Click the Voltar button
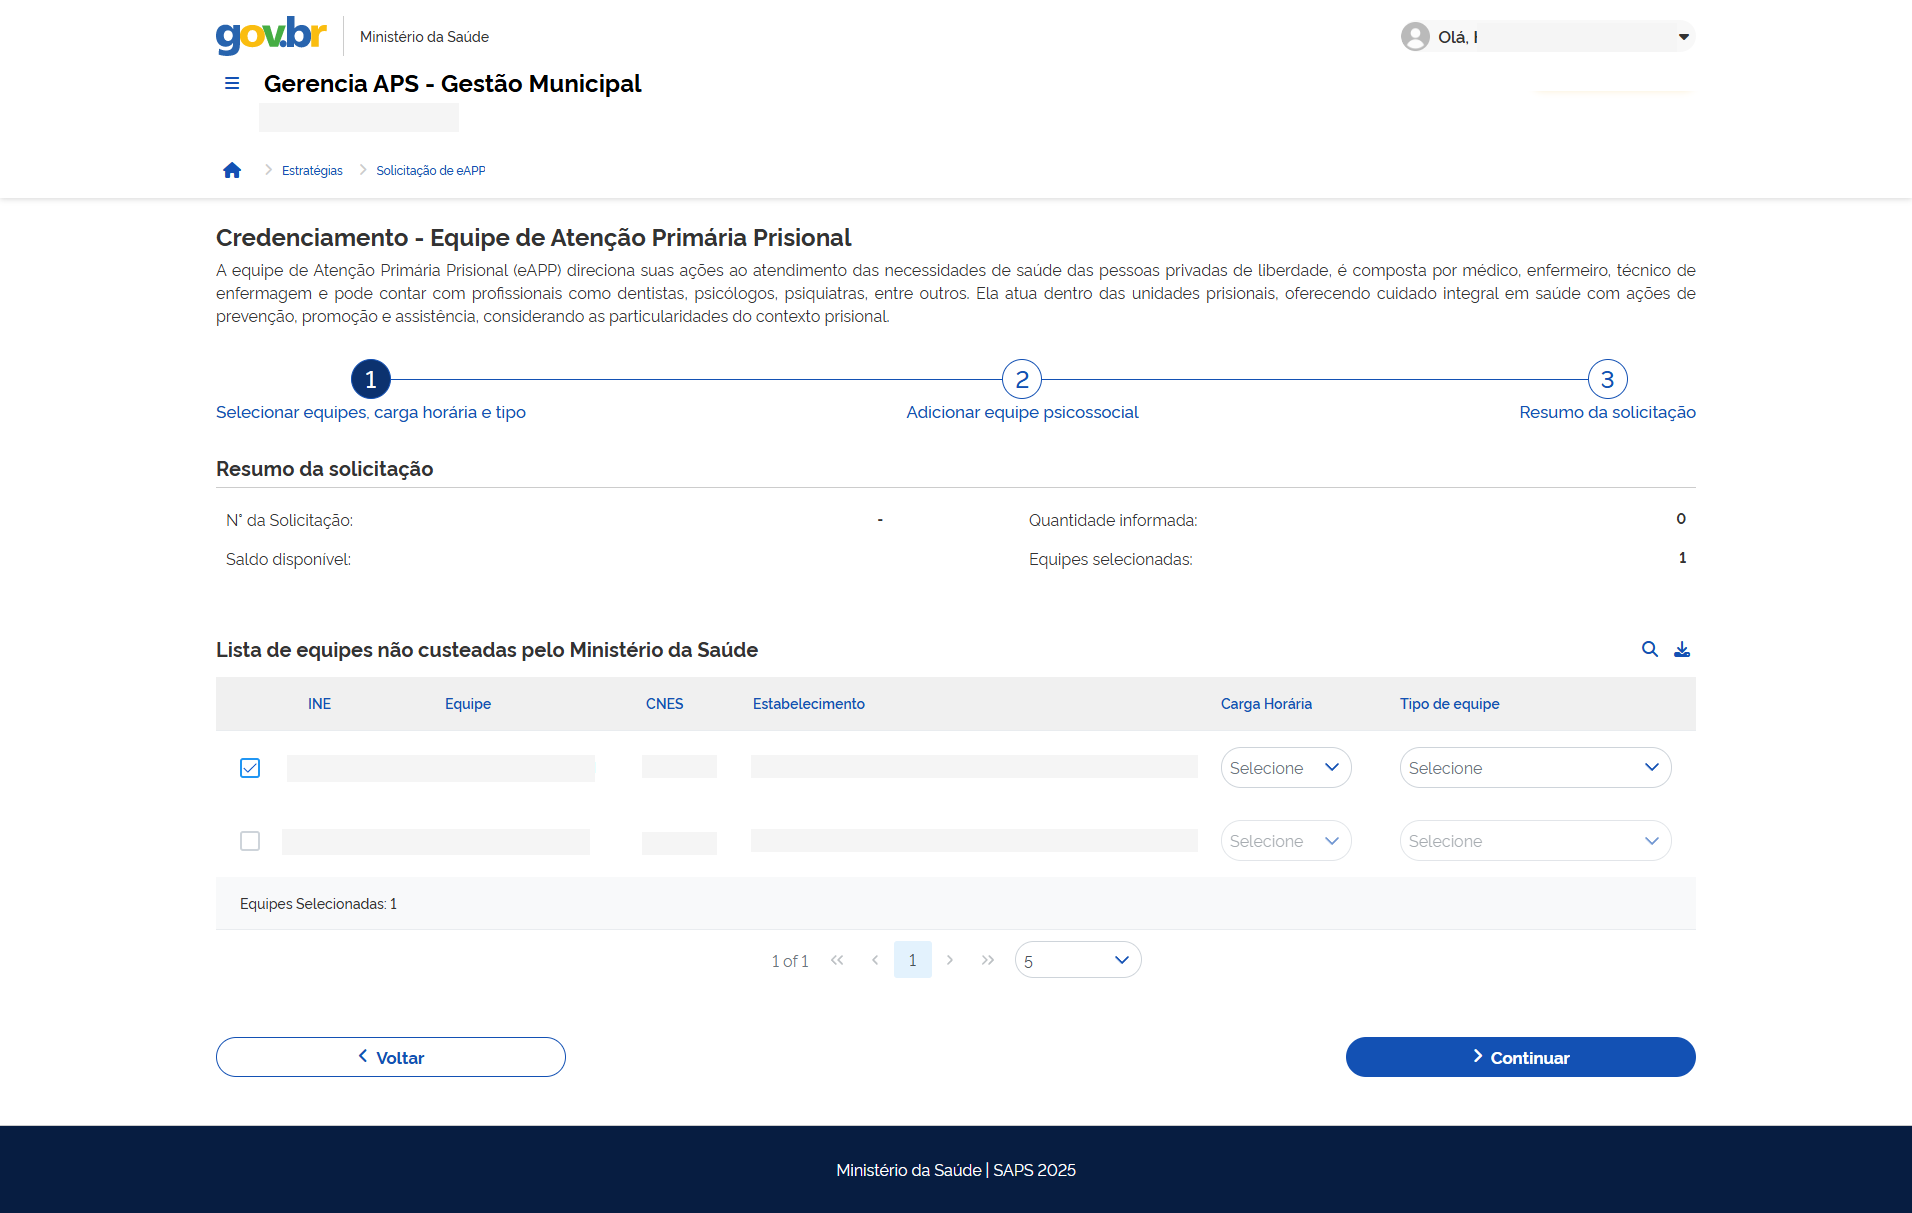1912x1213 pixels. pyautogui.click(x=390, y=1057)
